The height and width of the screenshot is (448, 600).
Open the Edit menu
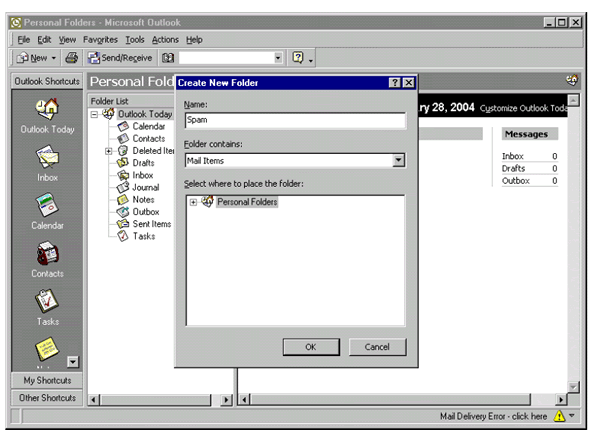tap(44, 40)
